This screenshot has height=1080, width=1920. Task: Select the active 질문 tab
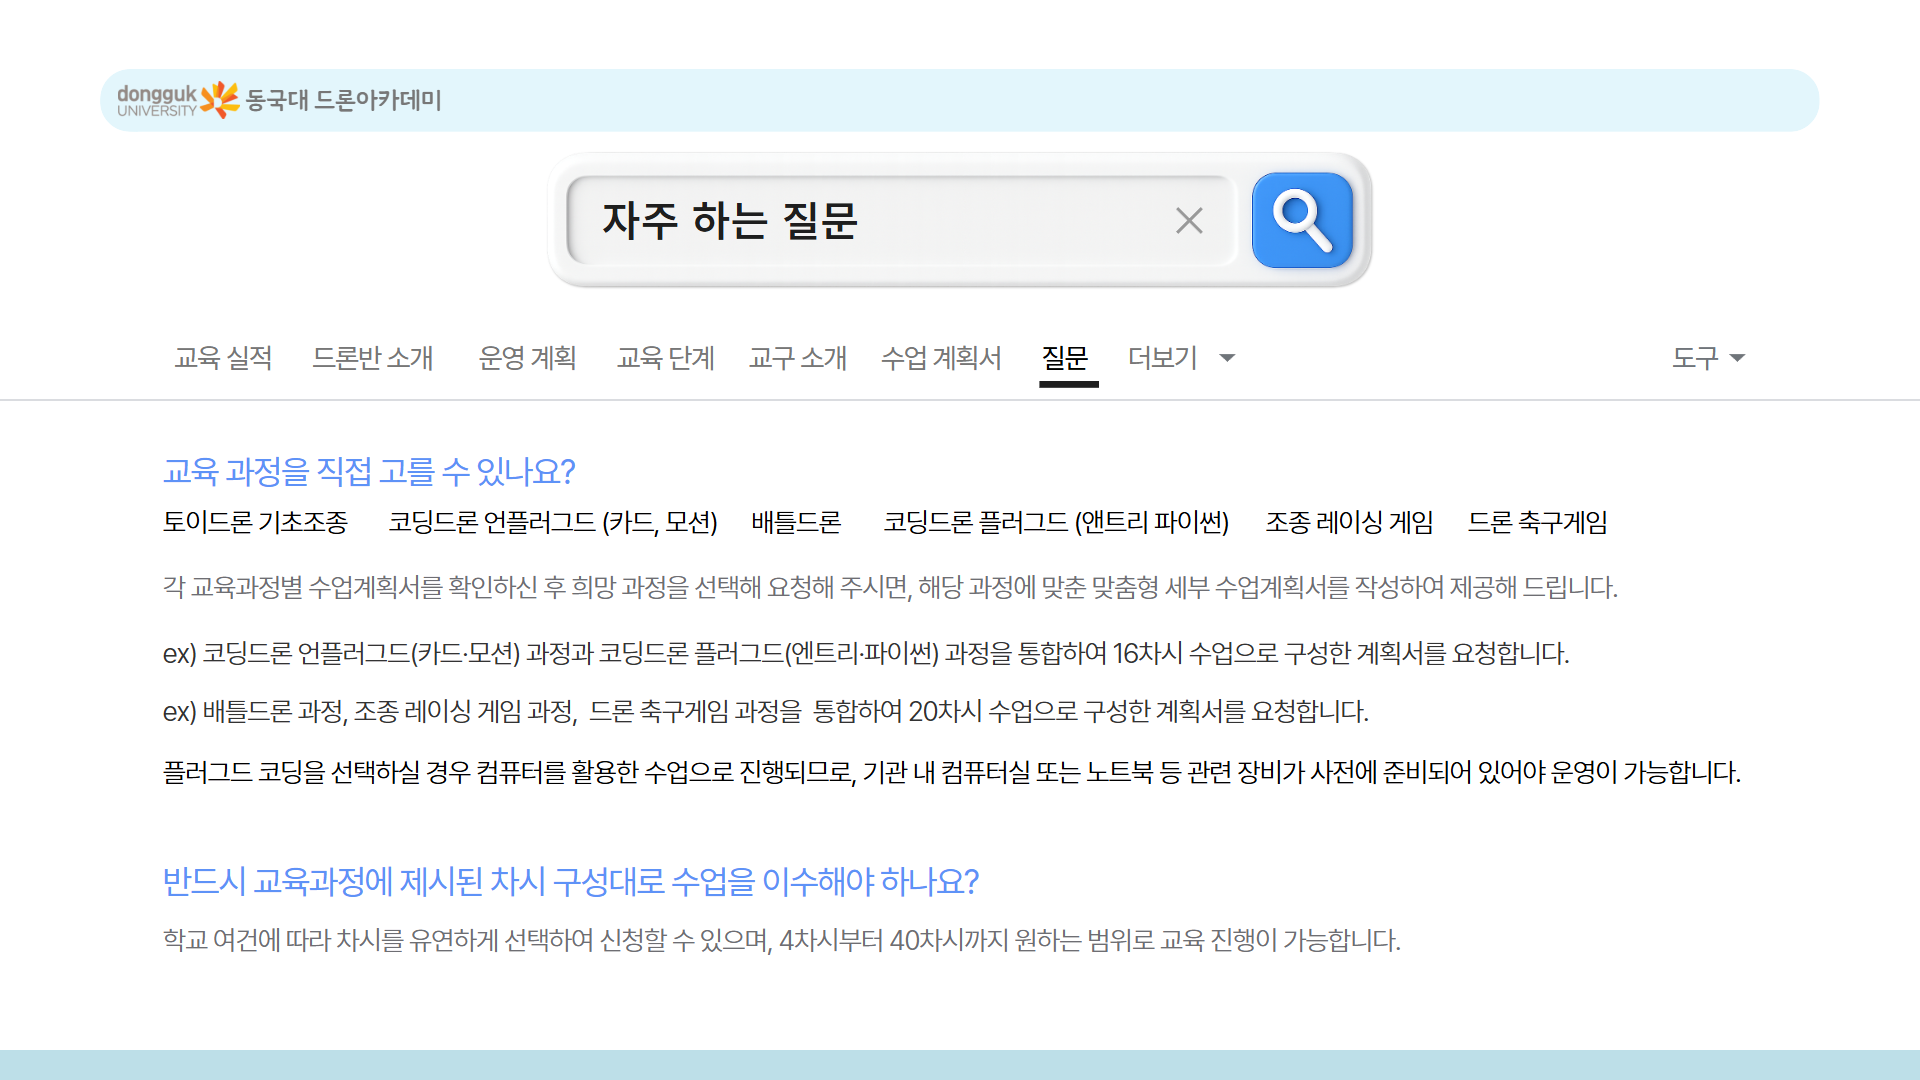pyautogui.click(x=1065, y=358)
